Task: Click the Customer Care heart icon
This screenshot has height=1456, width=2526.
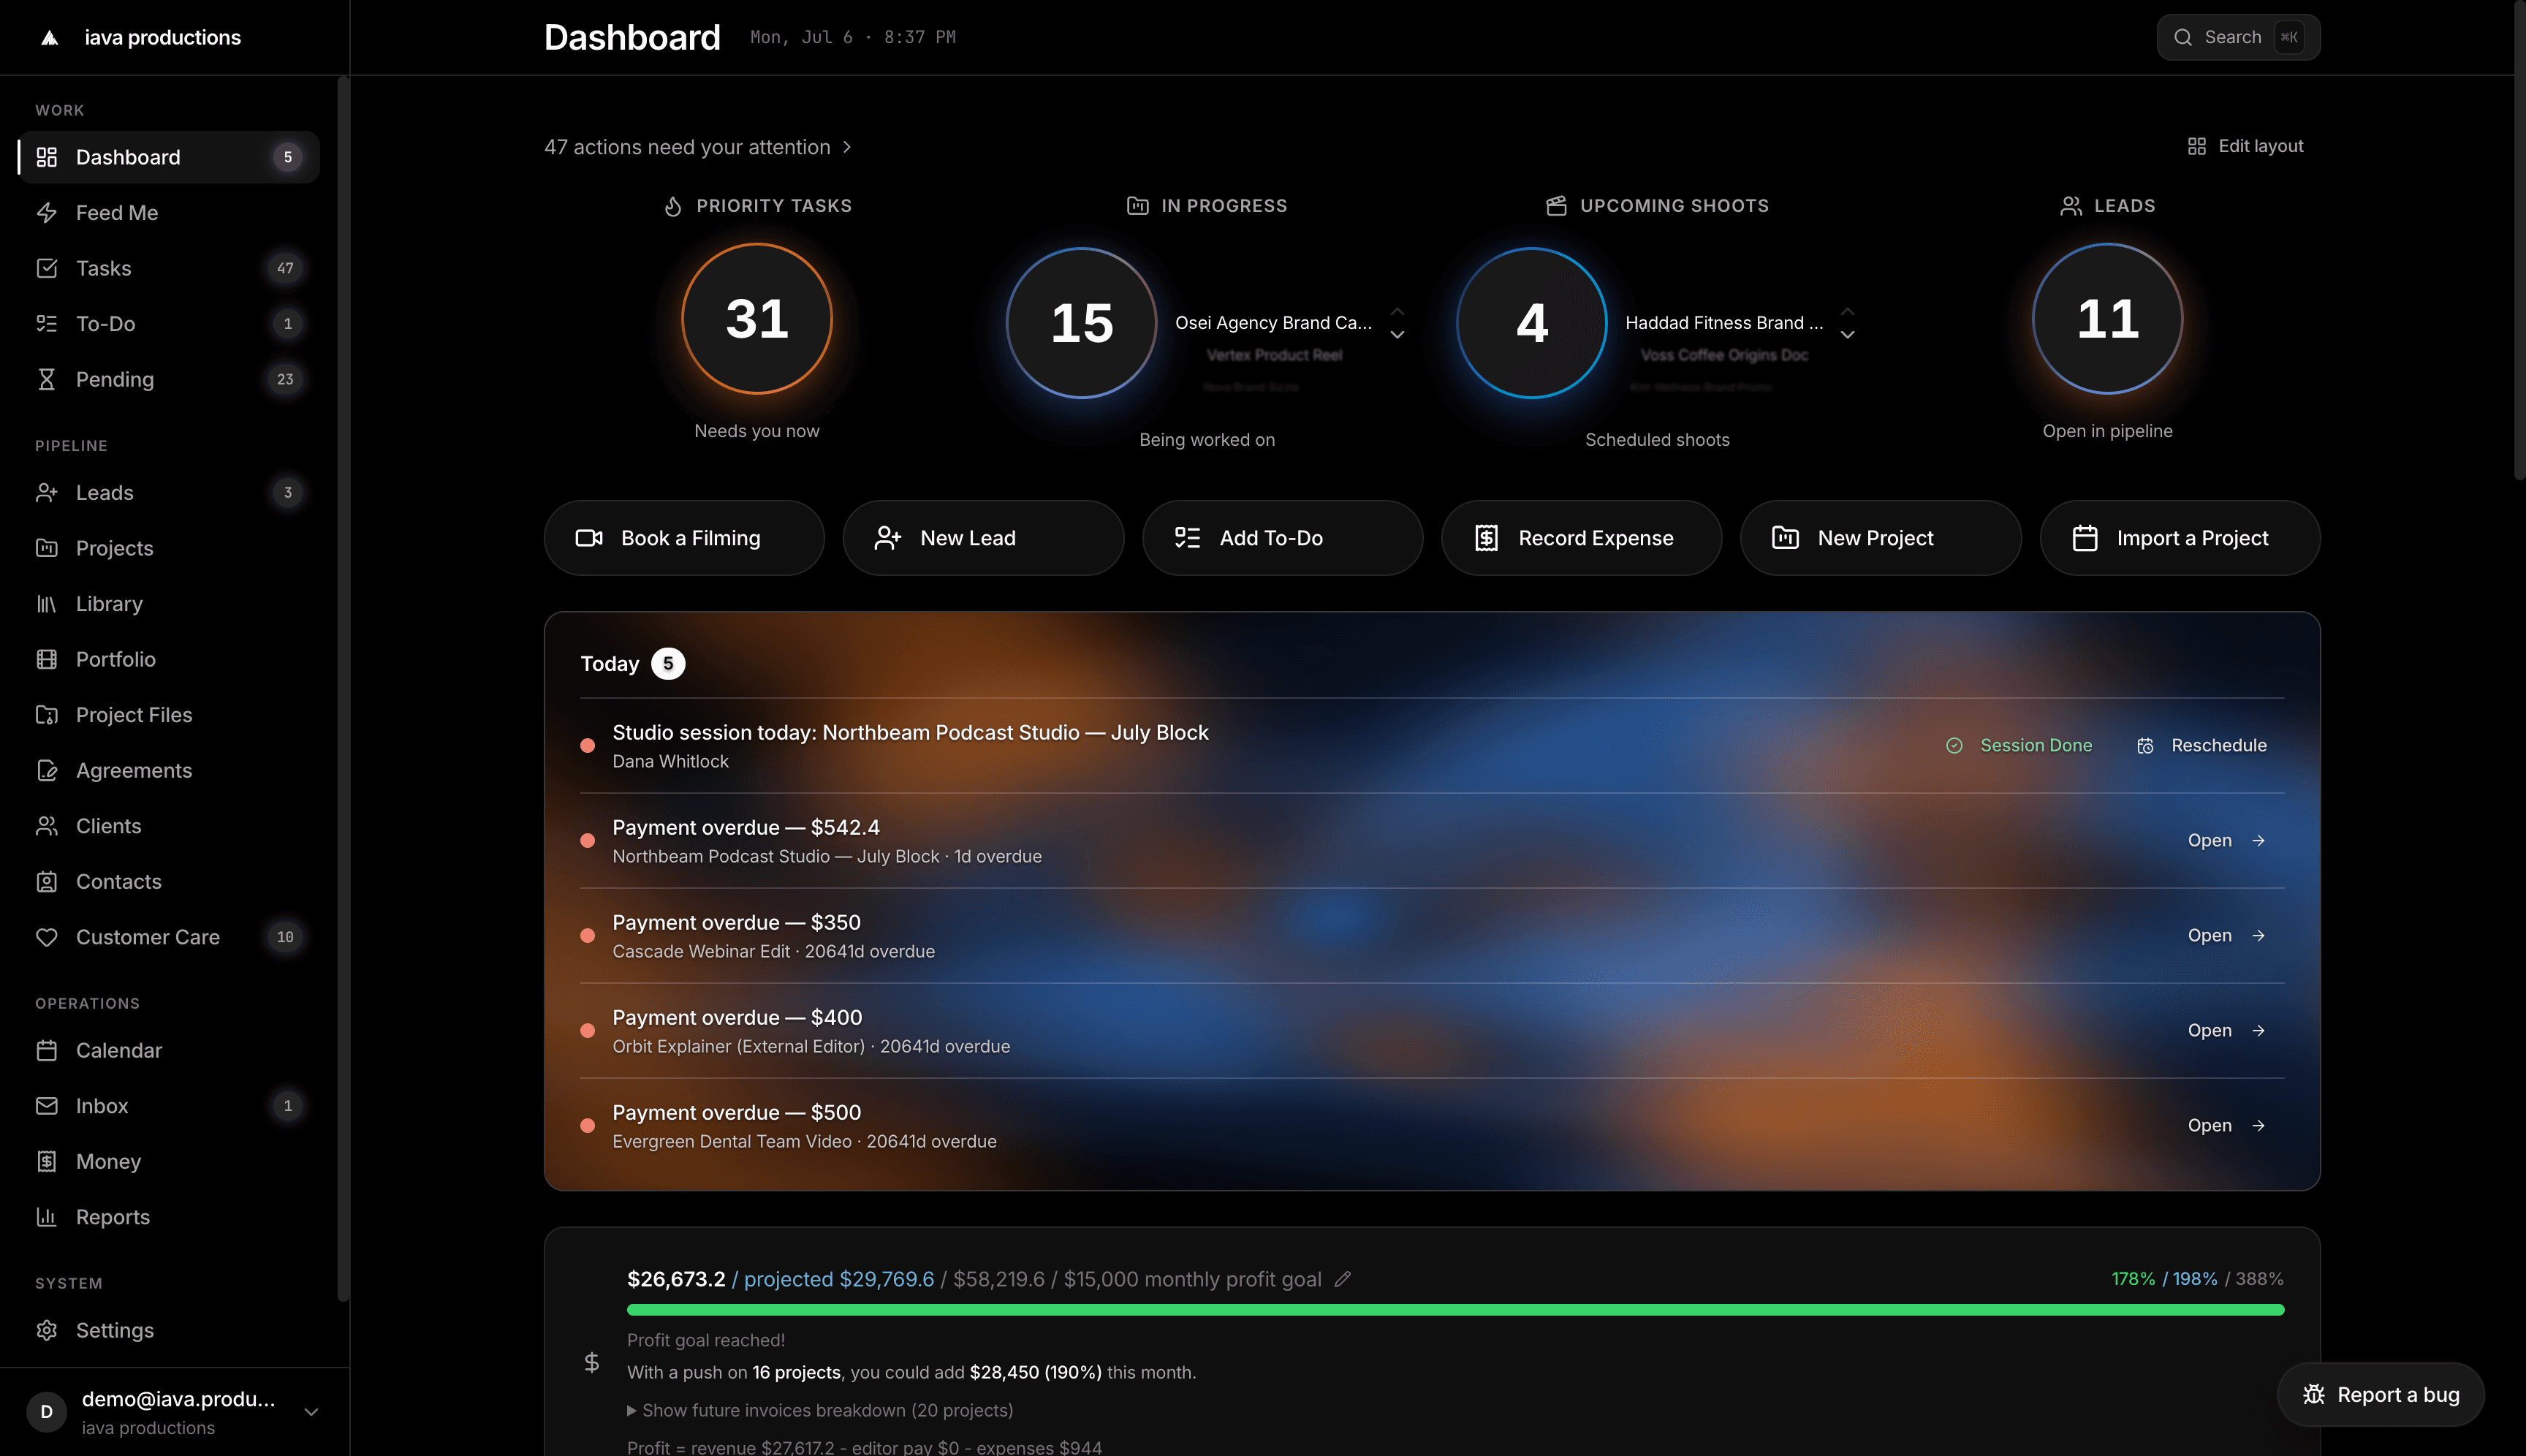Action: [46, 937]
